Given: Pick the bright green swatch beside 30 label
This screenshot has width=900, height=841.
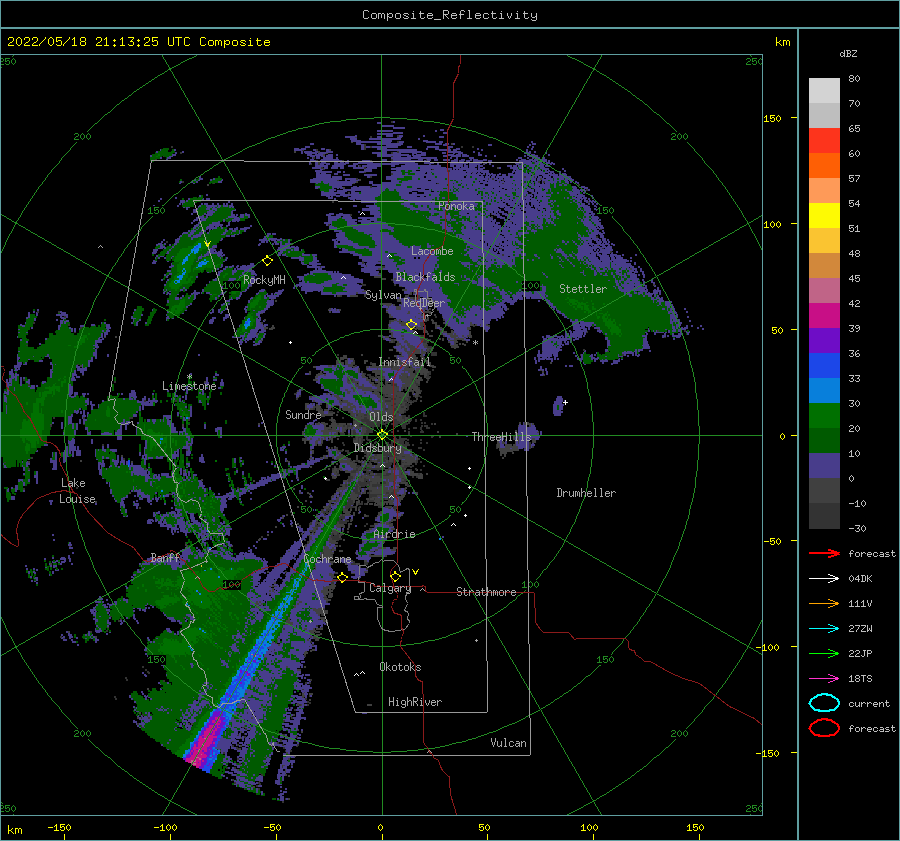Looking at the screenshot, I should click(x=824, y=416).
